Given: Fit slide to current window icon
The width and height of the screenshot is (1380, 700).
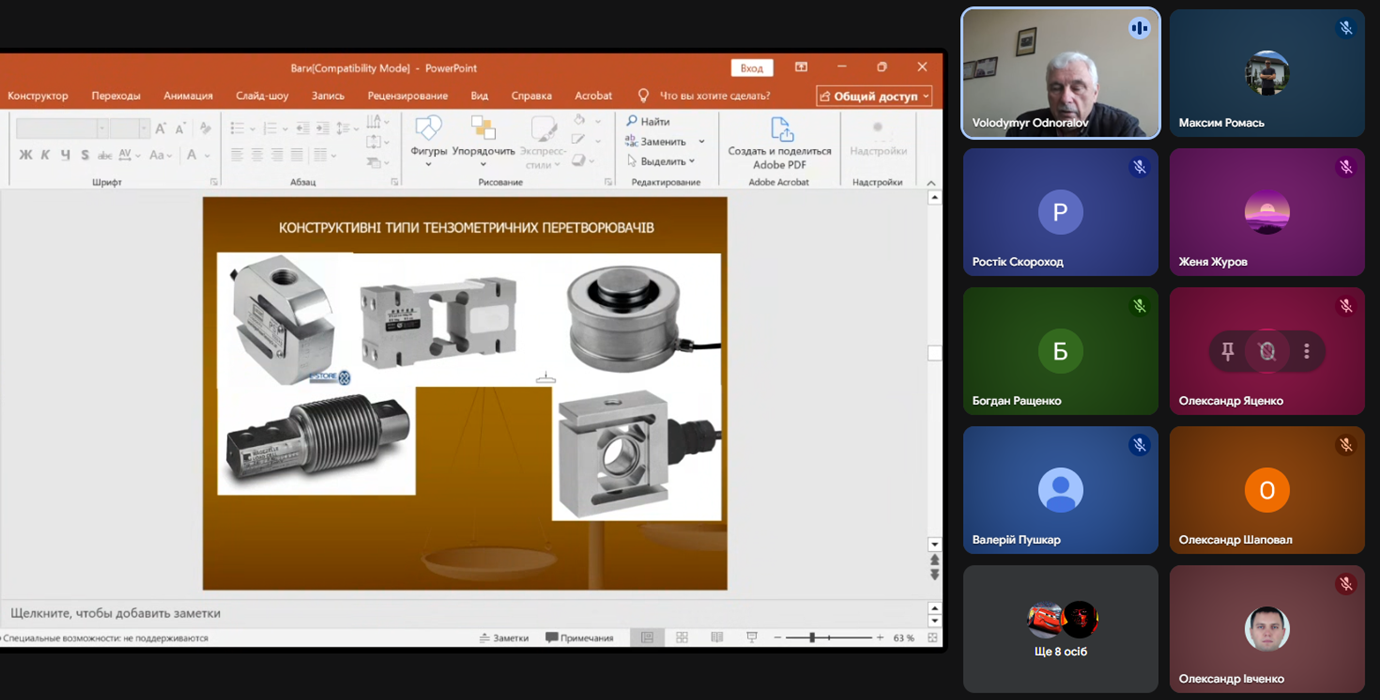Looking at the screenshot, I should (x=932, y=638).
